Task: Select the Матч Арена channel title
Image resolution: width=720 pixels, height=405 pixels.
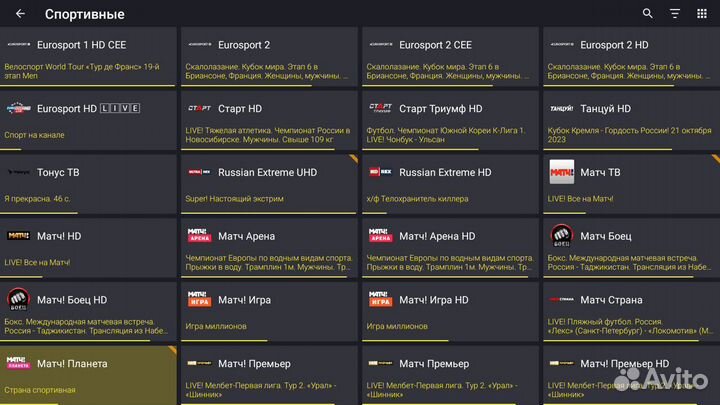Action: coord(246,236)
